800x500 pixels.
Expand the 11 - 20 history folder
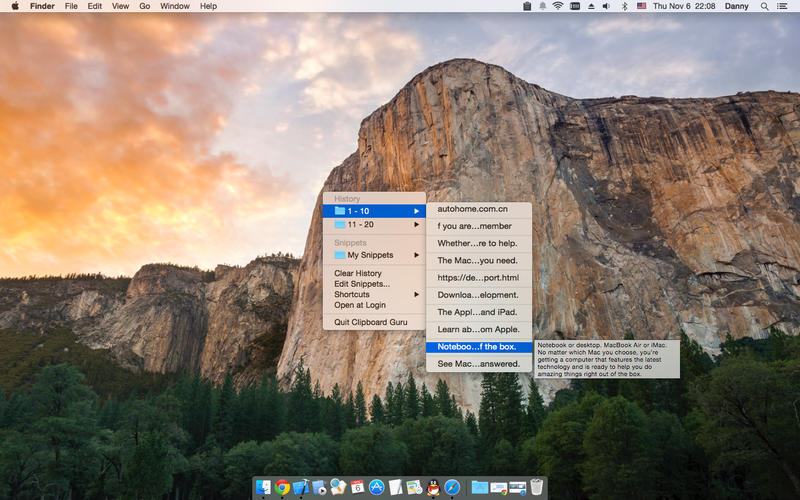[374, 224]
